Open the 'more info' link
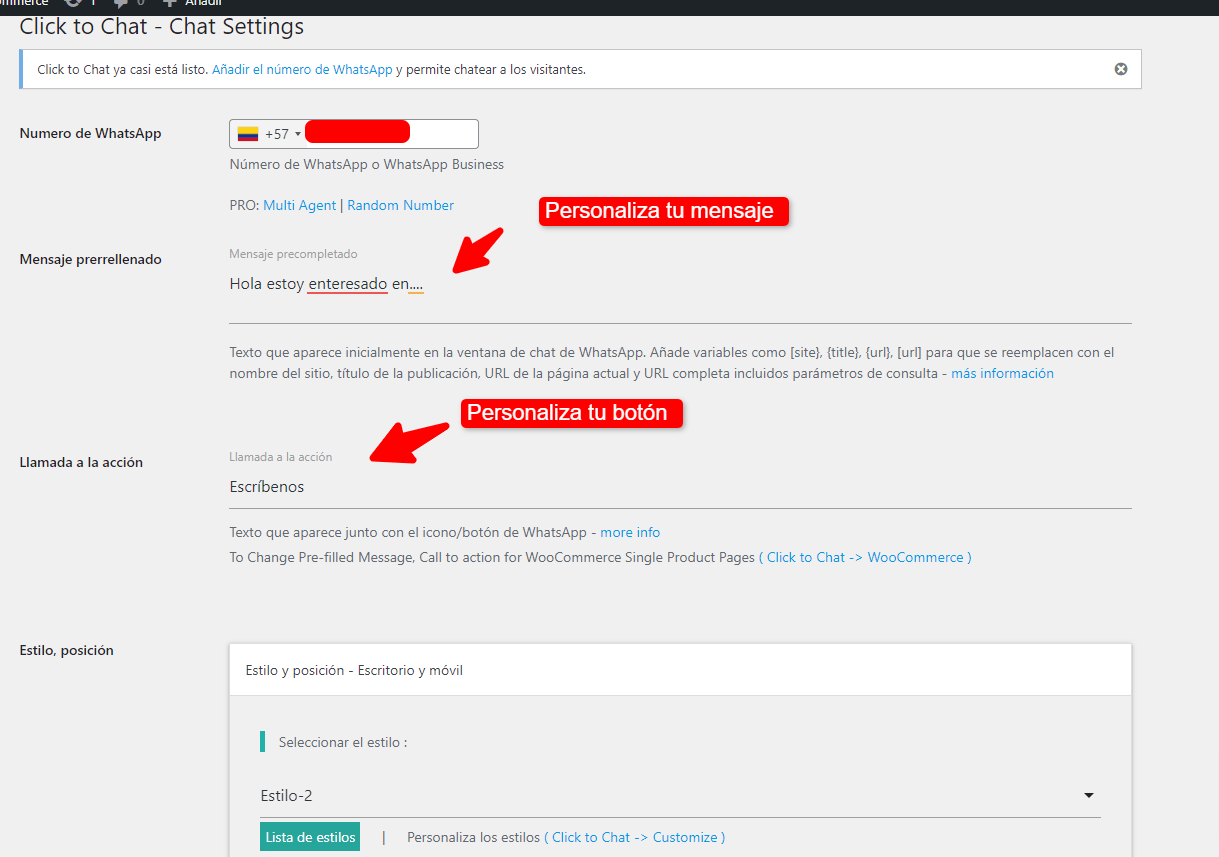 [630, 532]
